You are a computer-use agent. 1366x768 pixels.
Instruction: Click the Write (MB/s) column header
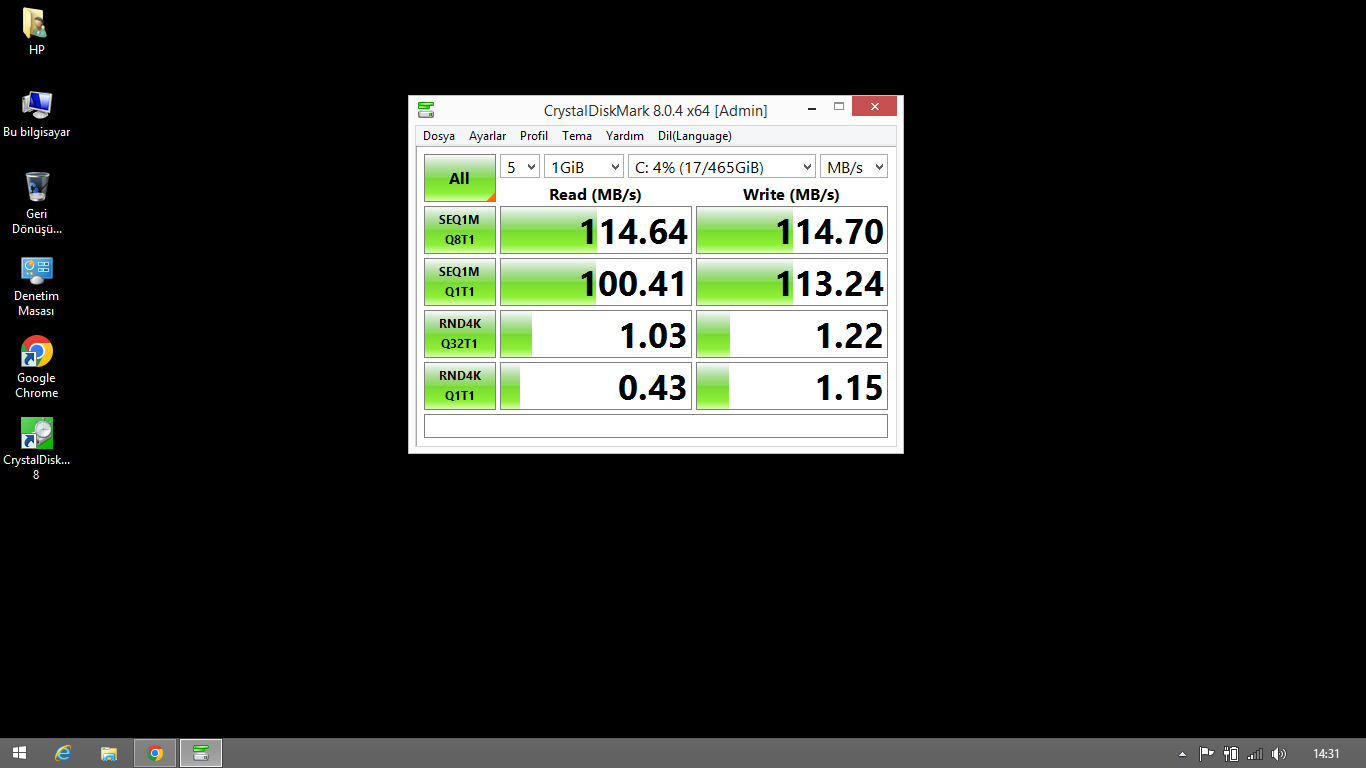pyautogui.click(x=792, y=194)
